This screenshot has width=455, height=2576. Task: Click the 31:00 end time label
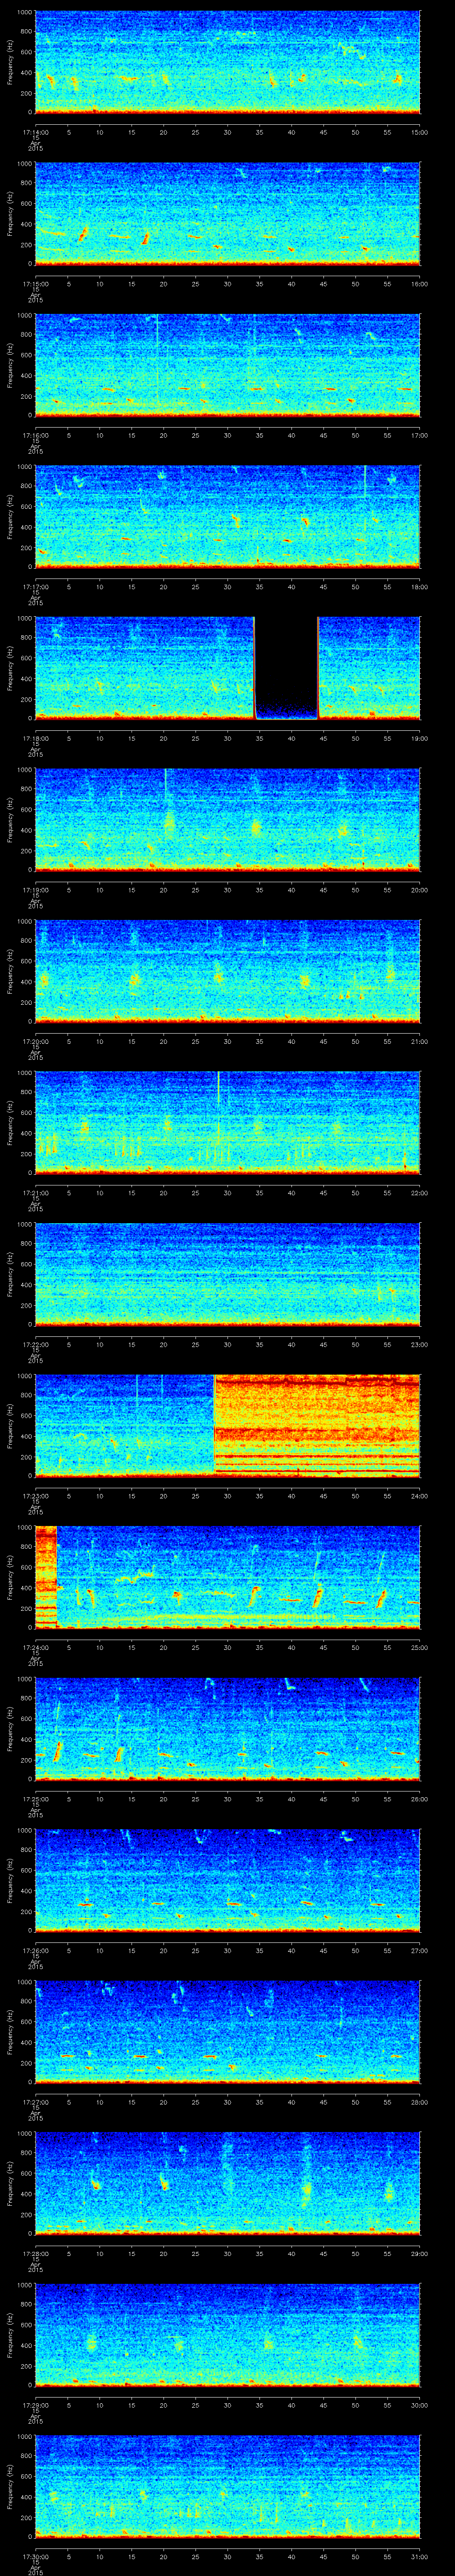[x=419, y=2555]
